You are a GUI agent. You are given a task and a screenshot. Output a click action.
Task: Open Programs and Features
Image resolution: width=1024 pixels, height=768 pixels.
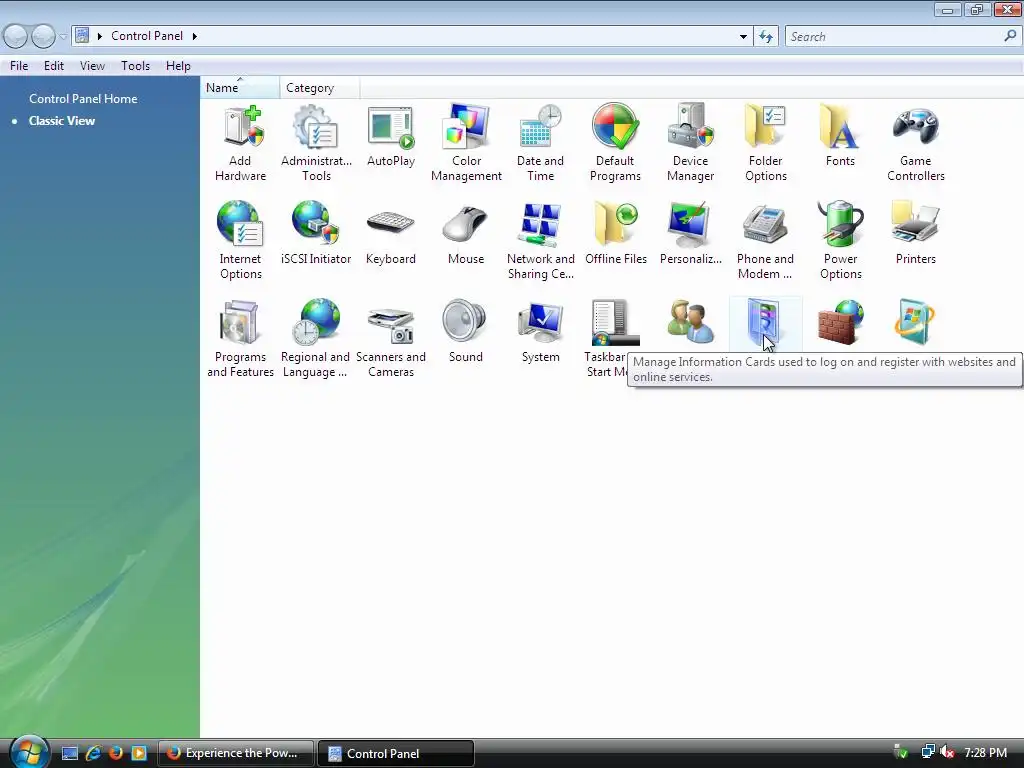240,338
